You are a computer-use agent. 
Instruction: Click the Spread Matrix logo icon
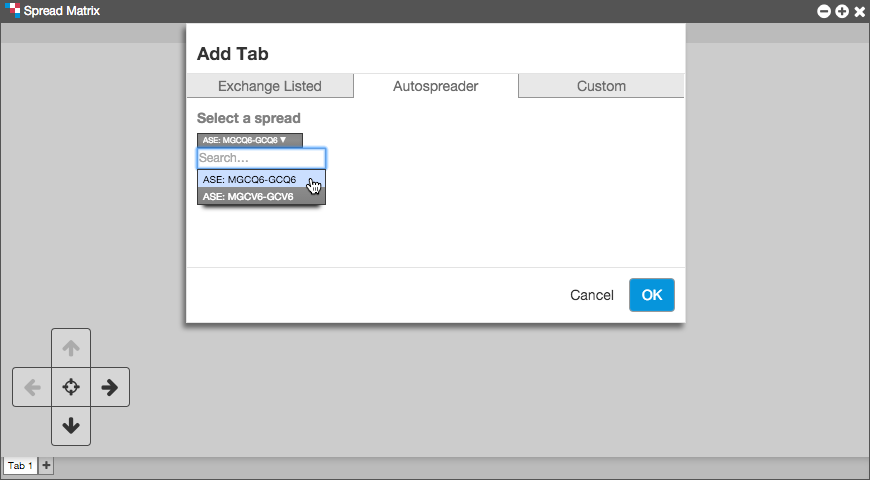click(12, 11)
